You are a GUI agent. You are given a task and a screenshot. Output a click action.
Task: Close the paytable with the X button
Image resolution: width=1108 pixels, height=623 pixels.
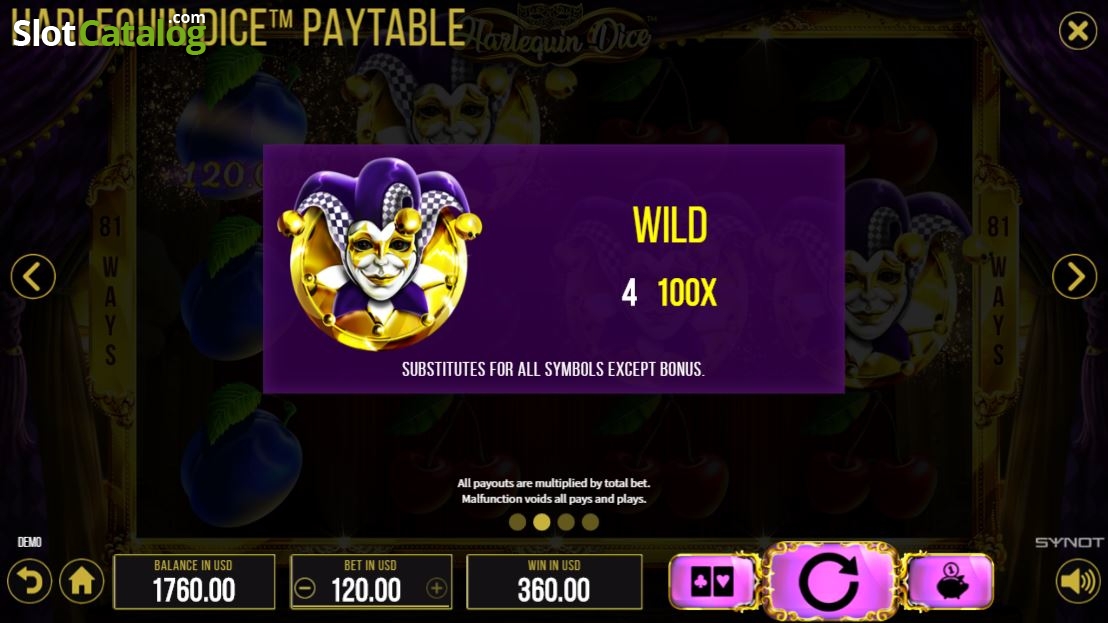(1078, 30)
